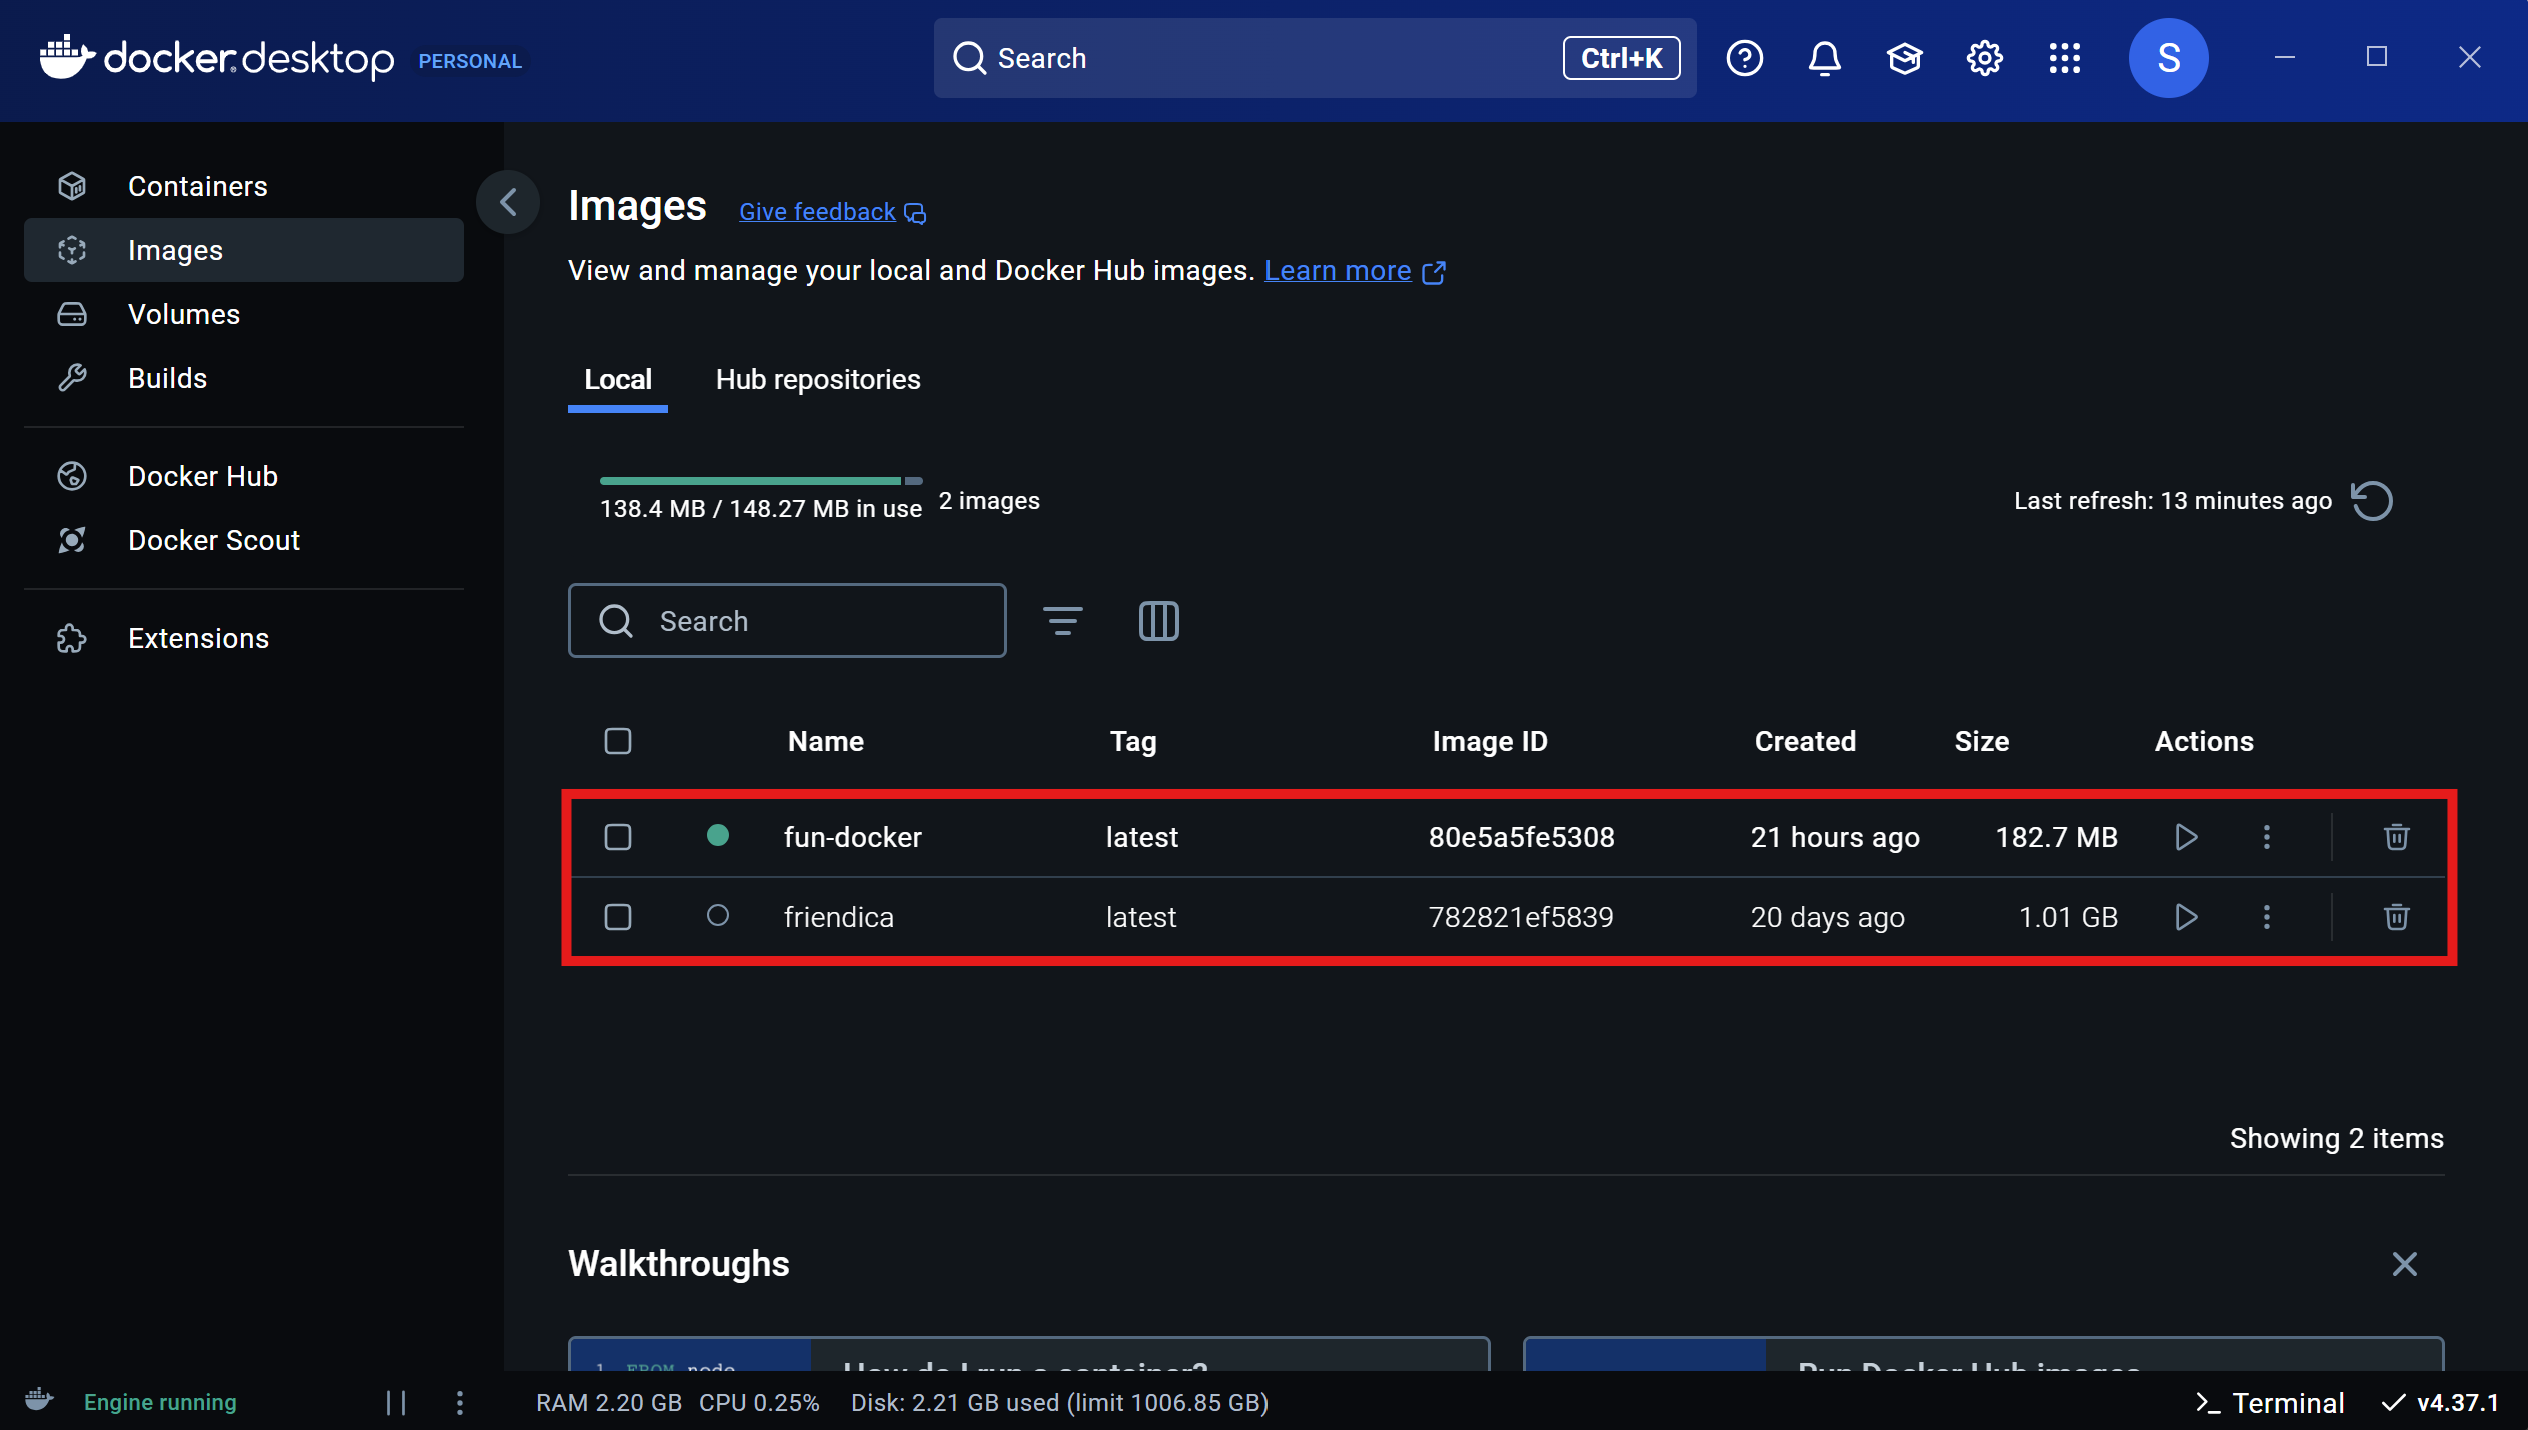Image resolution: width=2528 pixels, height=1430 pixels.
Task: Open the Learning center icon
Action: point(1904,58)
